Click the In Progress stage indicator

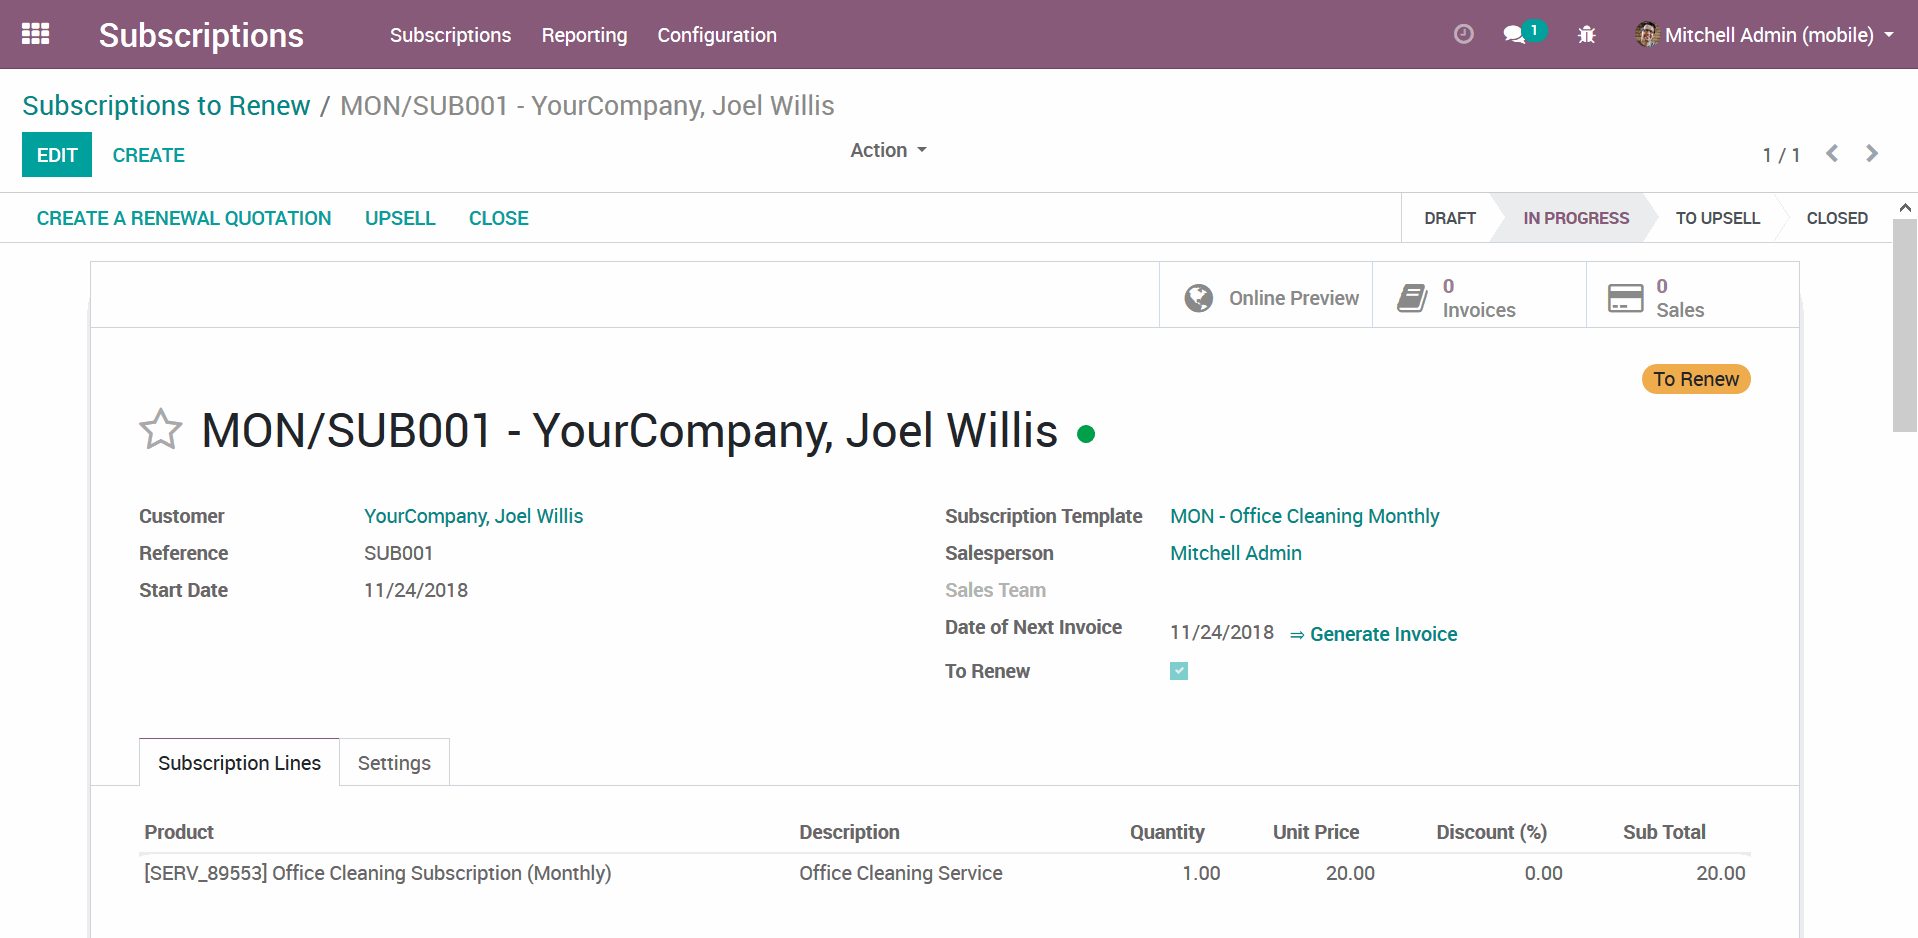pyautogui.click(x=1575, y=217)
